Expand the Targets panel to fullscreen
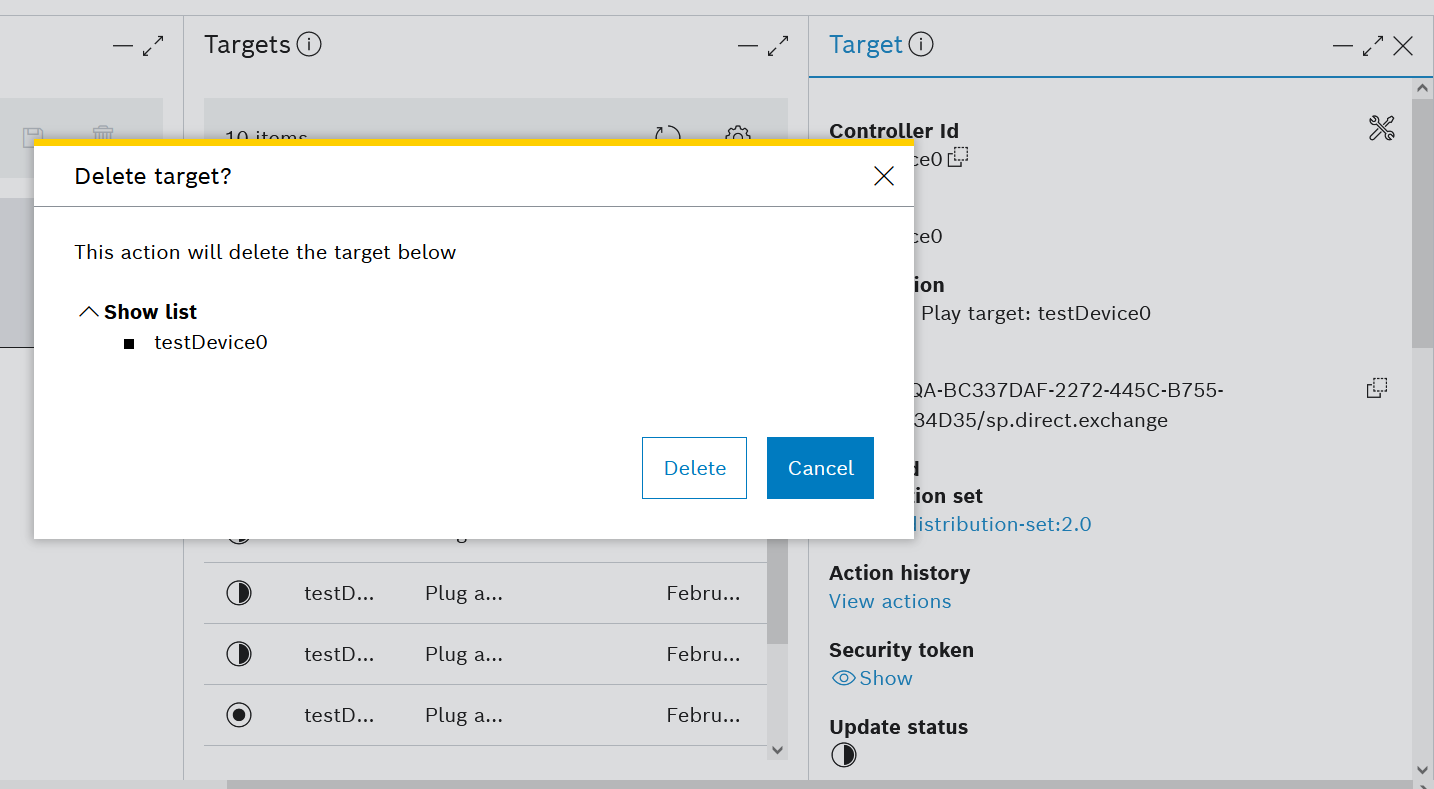 tap(777, 46)
